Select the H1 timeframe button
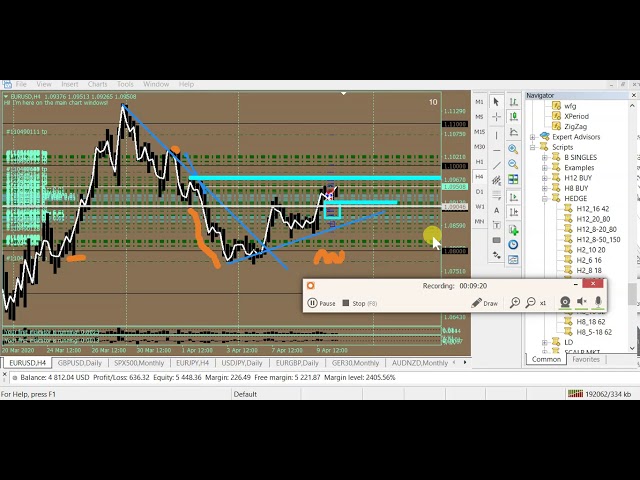This screenshot has width=640, height=480. 479,162
